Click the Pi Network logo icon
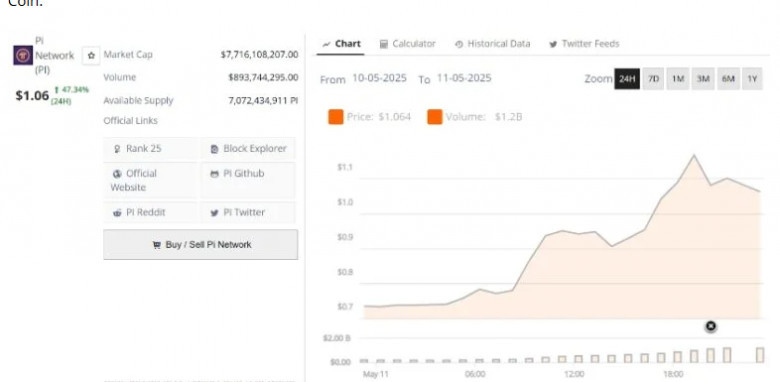780x382 pixels. [x=23, y=55]
